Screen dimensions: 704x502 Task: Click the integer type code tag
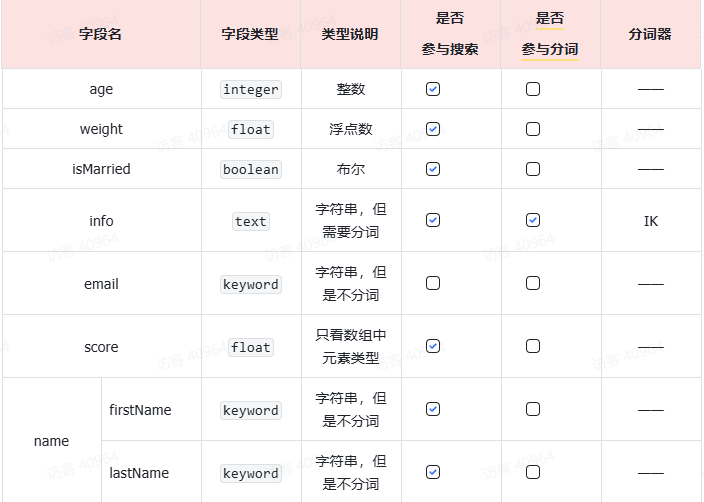click(x=251, y=89)
